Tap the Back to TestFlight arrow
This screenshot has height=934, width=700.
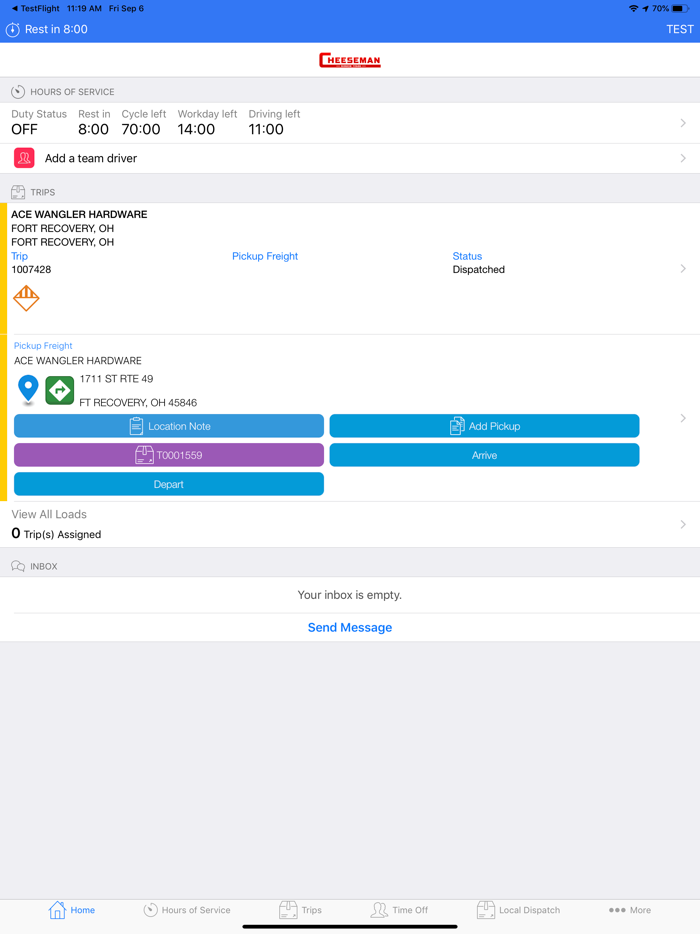point(14,8)
